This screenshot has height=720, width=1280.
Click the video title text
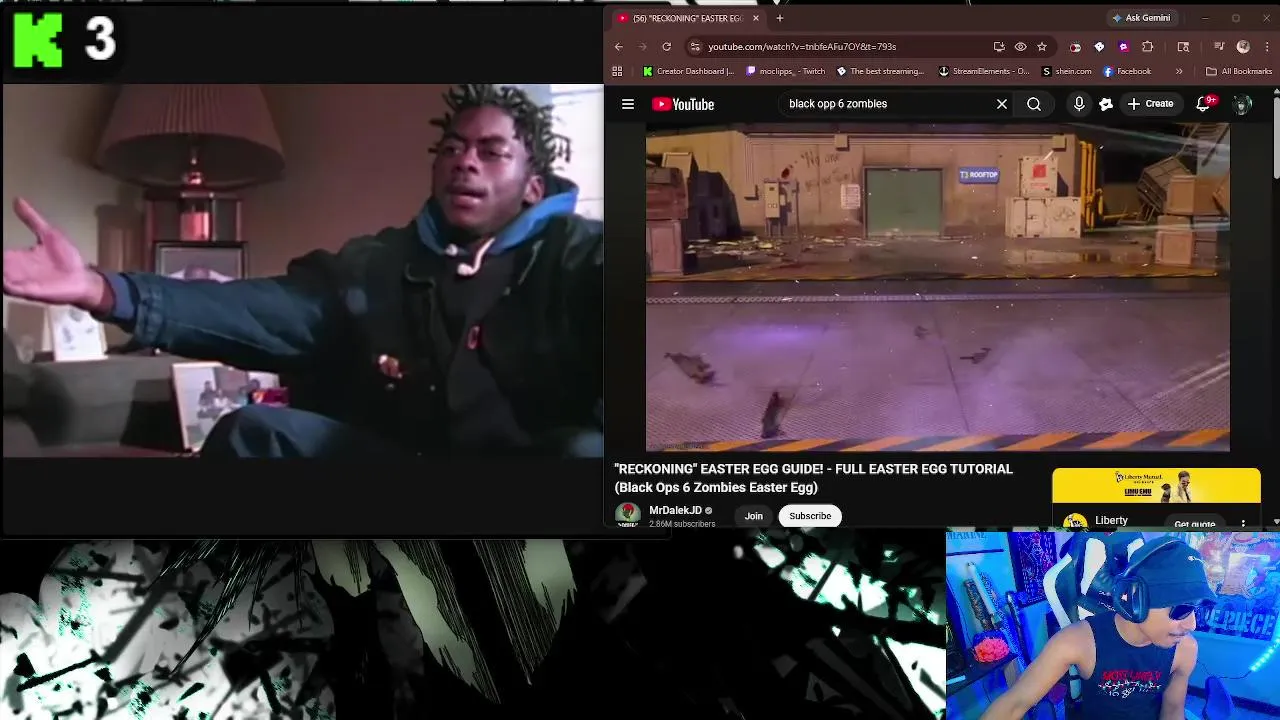813,478
